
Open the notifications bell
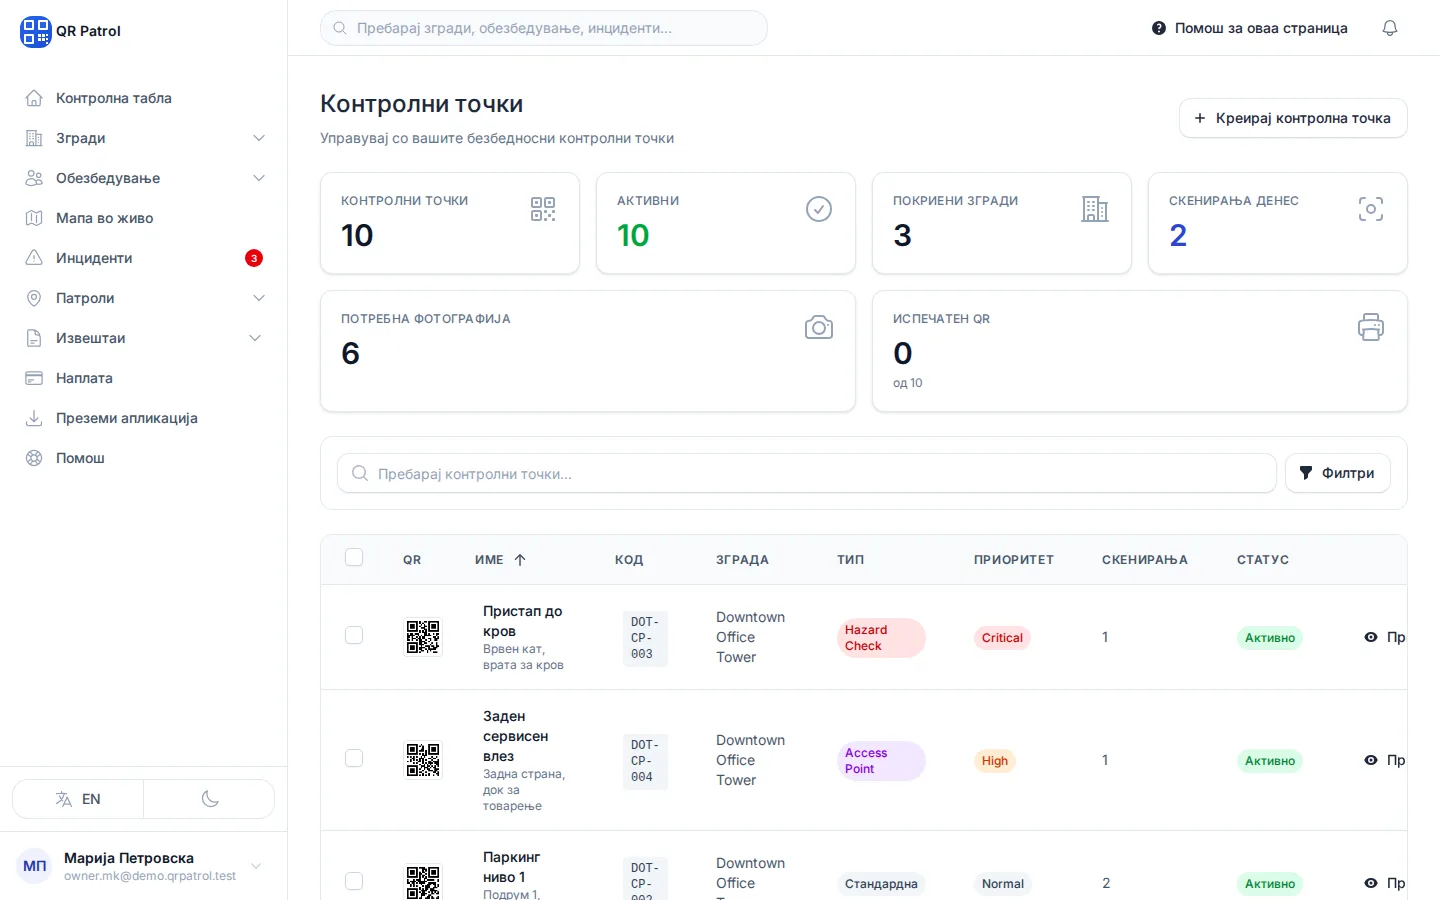pos(1390,28)
